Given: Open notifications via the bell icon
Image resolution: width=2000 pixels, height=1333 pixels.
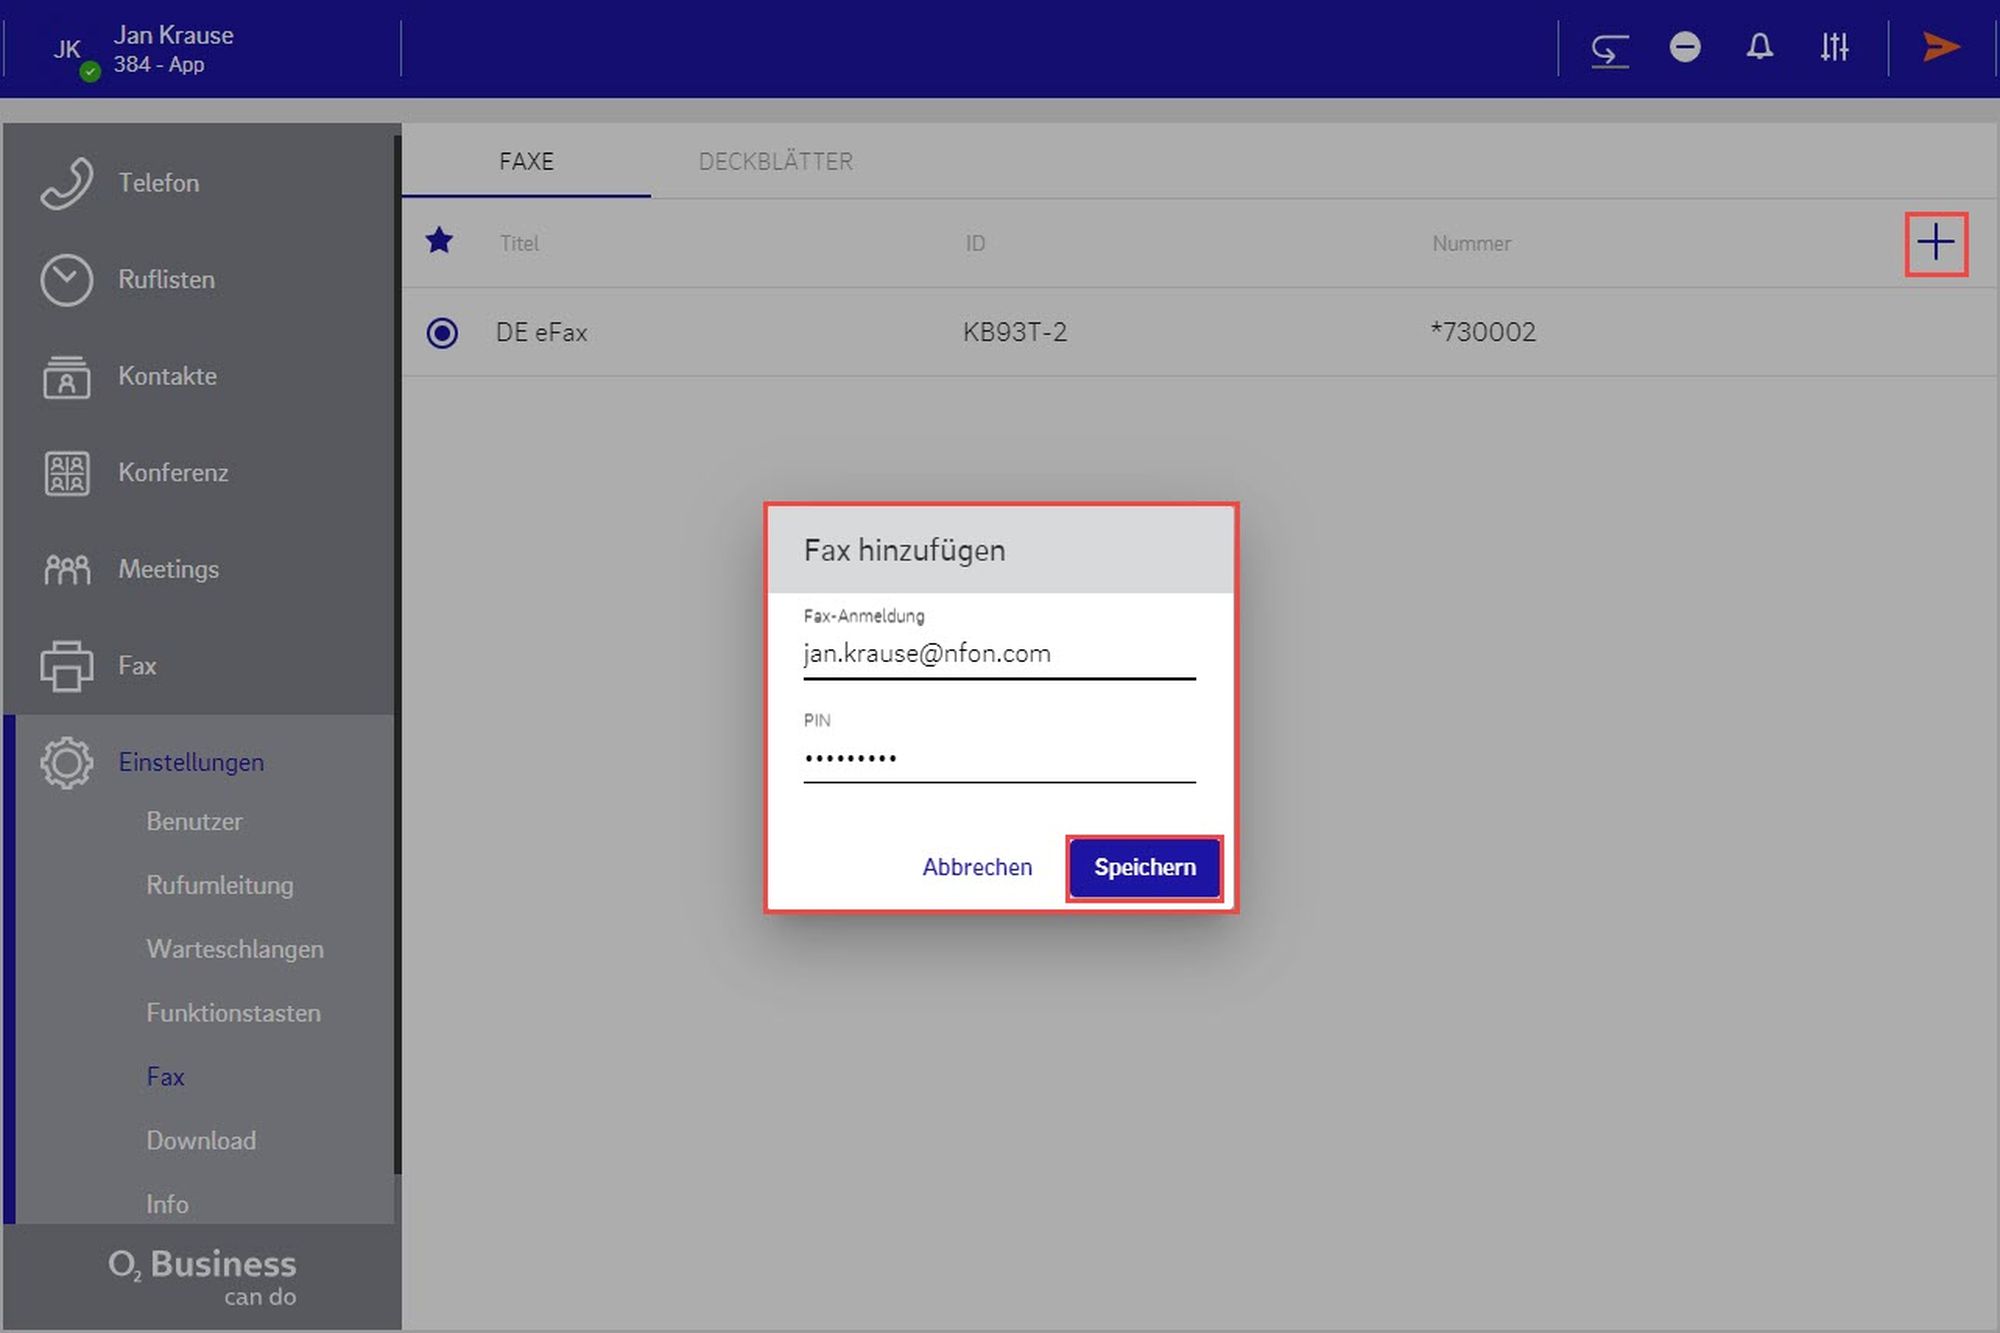Looking at the screenshot, I should coord(1760,47).
